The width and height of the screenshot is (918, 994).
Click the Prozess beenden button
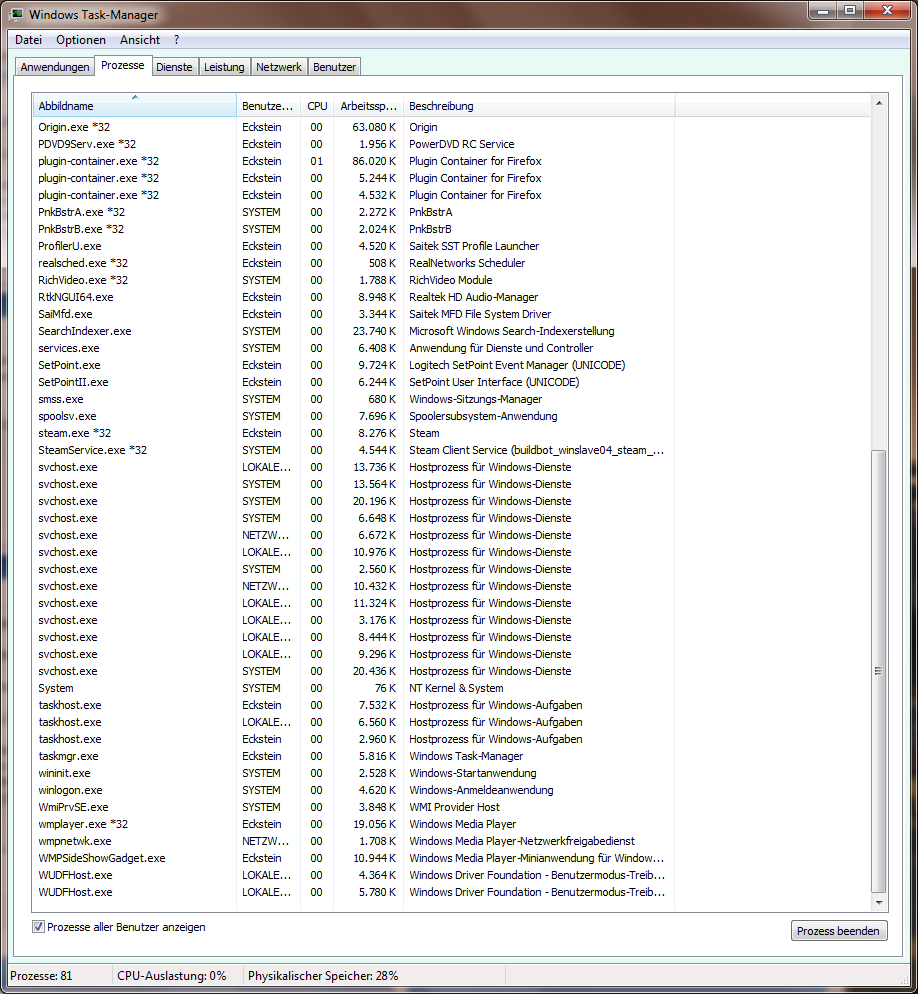coord(839,931)
